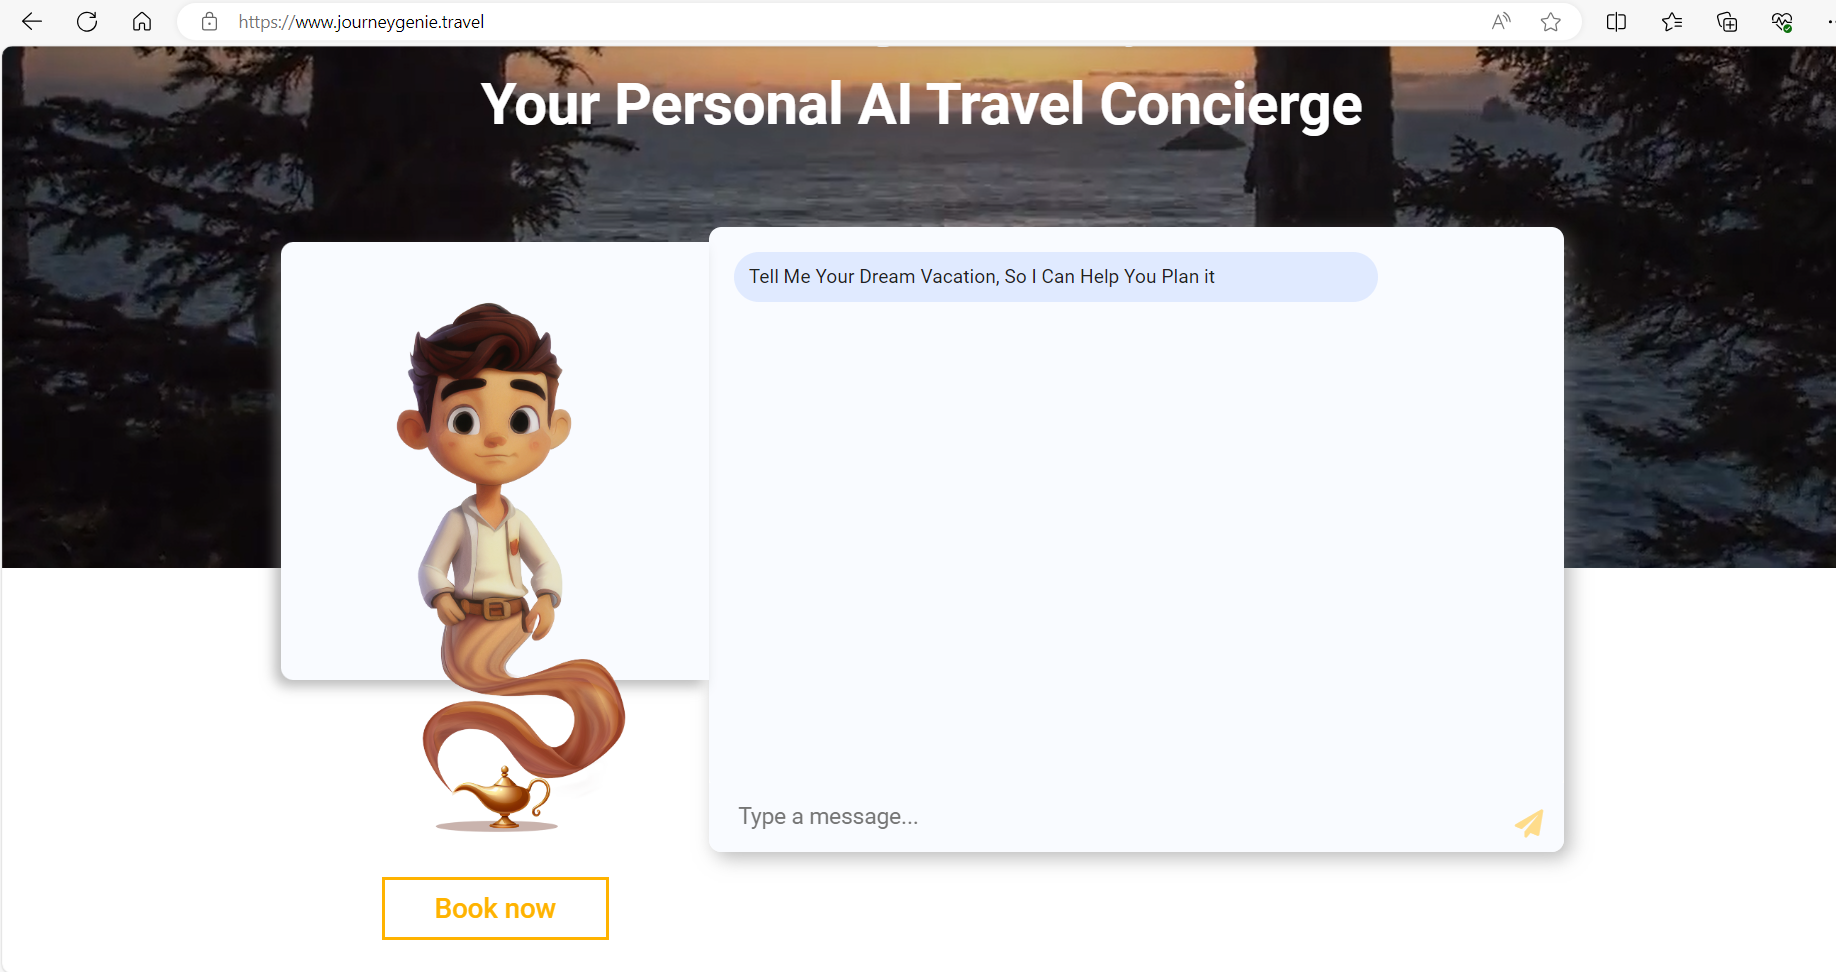Open the browser settings ellipsis menu
Viewport: 1836px width, 972px height.
(x=1830, y=22)
